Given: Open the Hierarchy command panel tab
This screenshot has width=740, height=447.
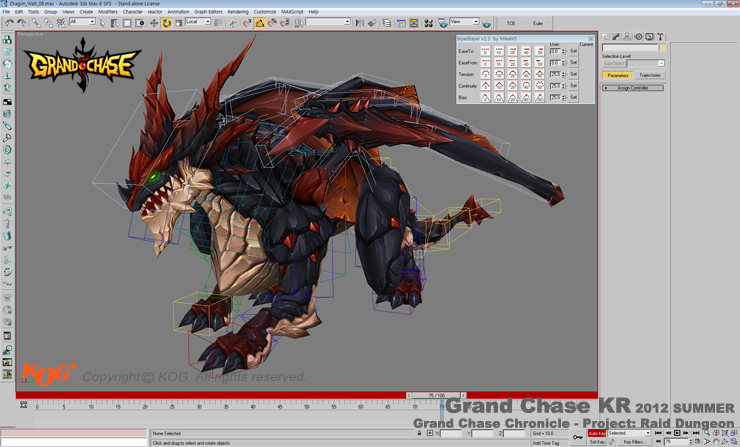Looking at the screenshot, I should (627, 37).
